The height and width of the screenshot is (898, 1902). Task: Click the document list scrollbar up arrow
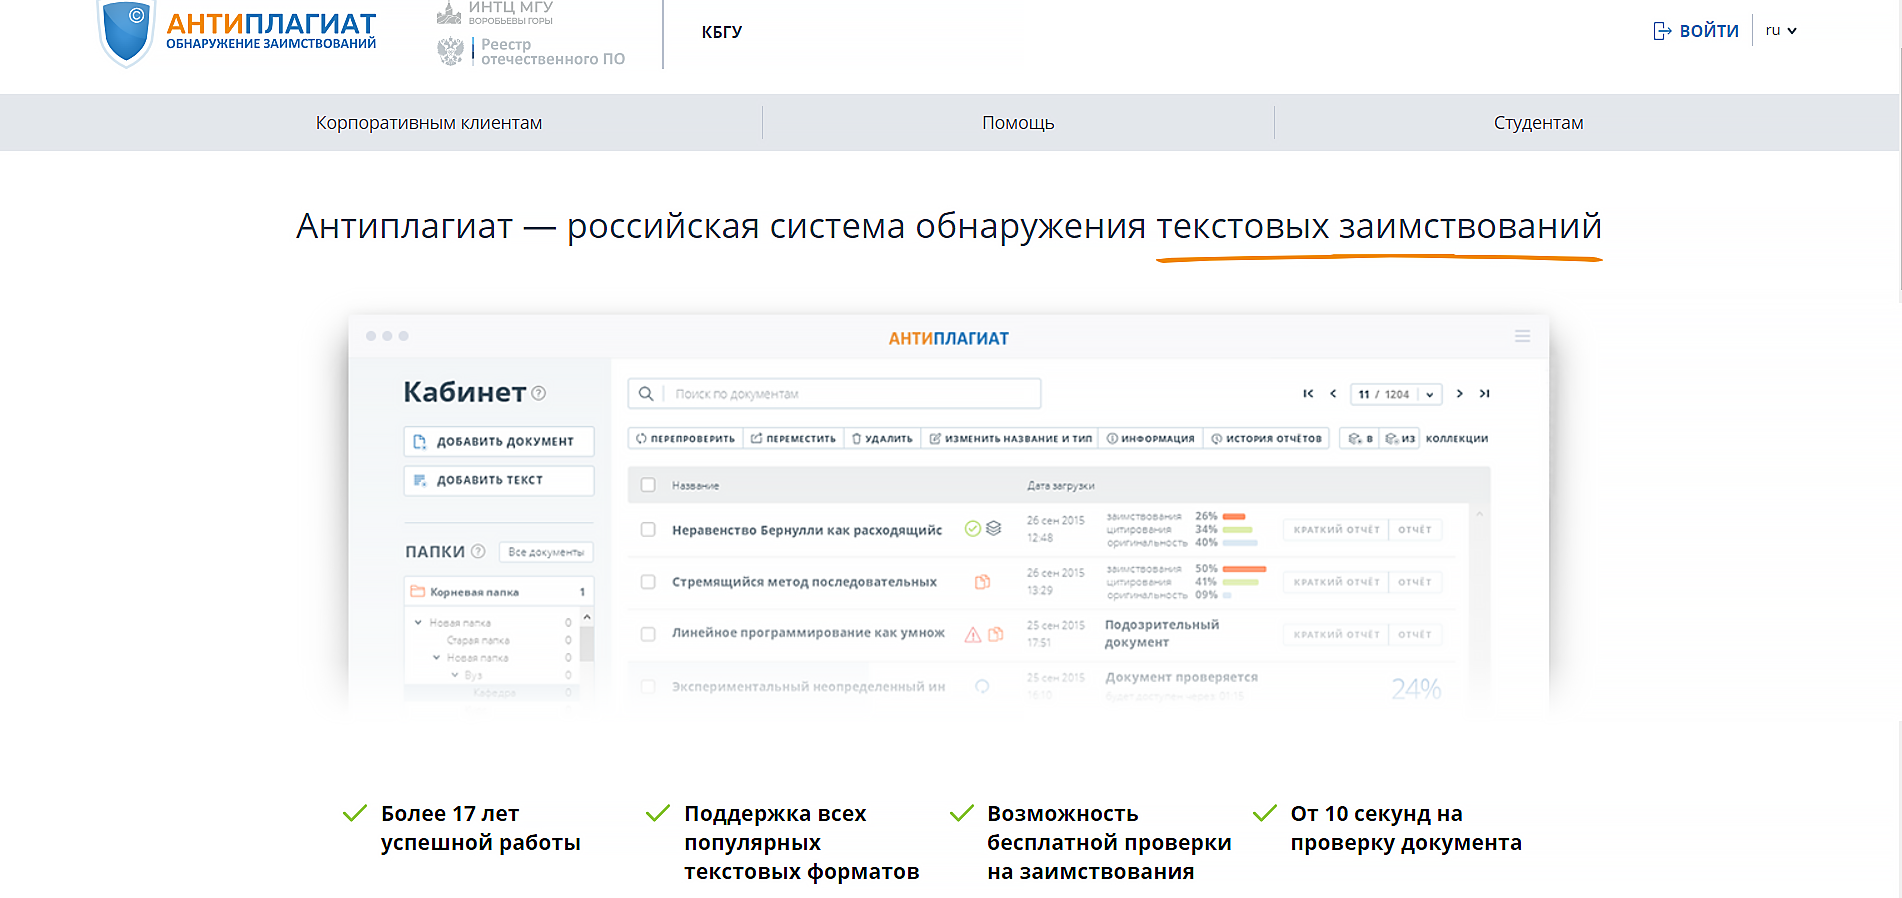(1479, 514)
